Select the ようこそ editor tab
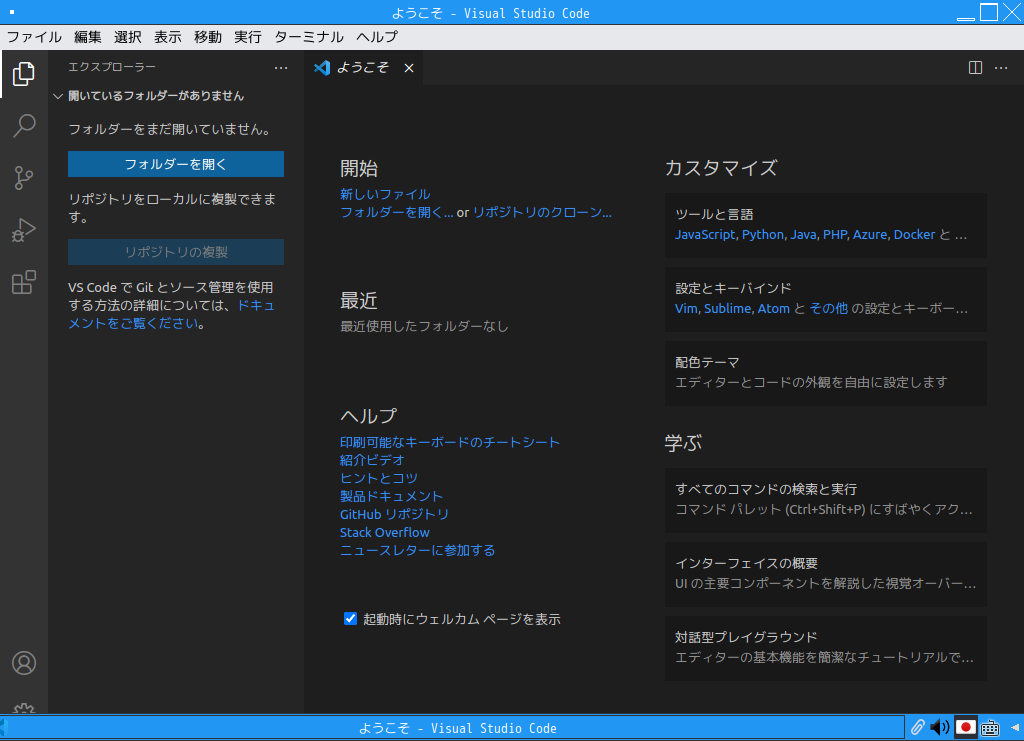 363,68
